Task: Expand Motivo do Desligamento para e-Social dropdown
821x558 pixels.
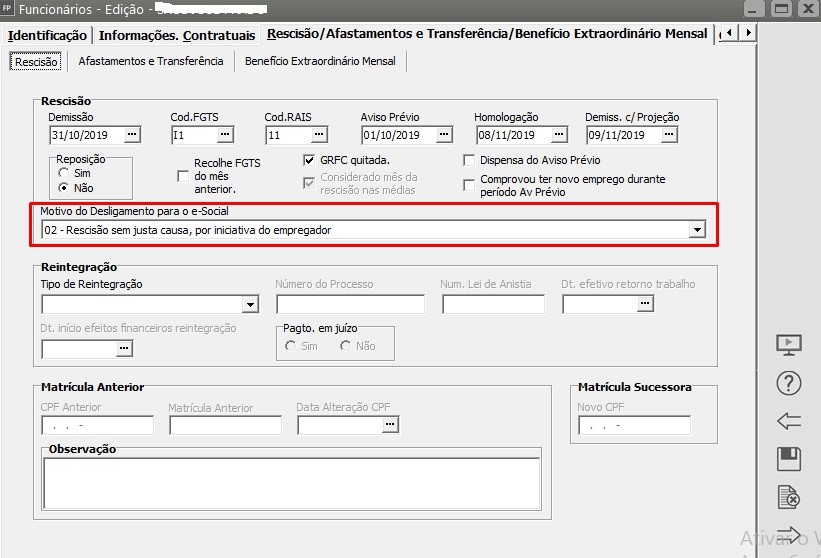Action: tap(697, 230)
